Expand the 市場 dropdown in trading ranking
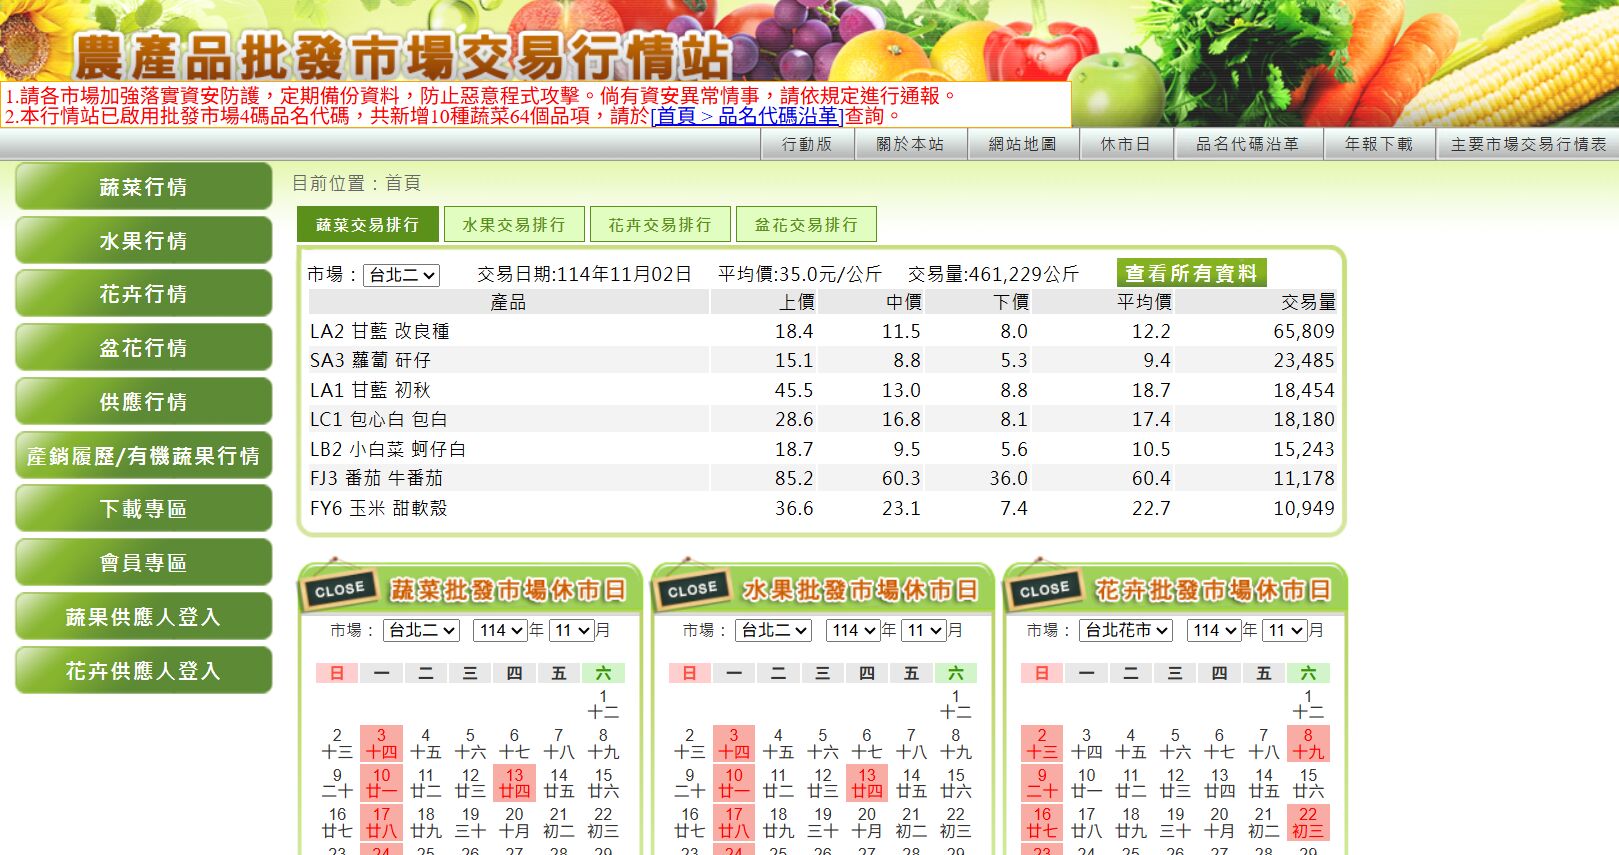The image size is (1619, 855). 401,275
